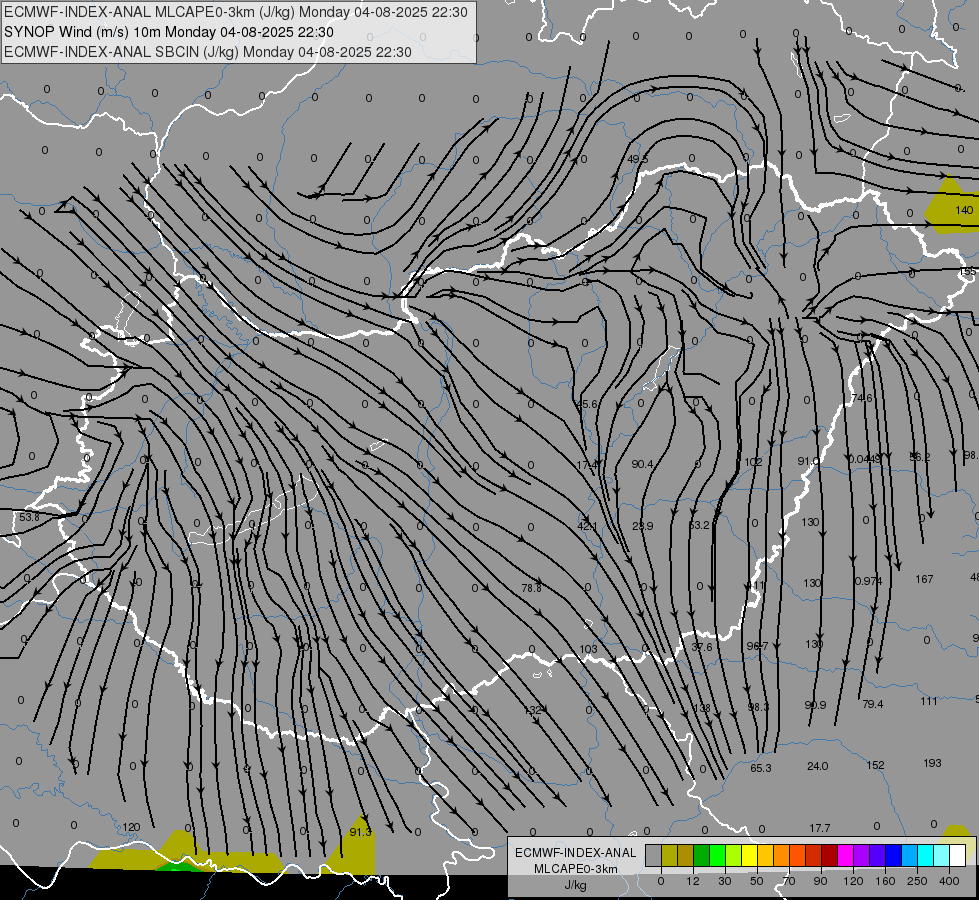979x900 pixels.
Task: Click the map value 103
Action: coord(588,649)
